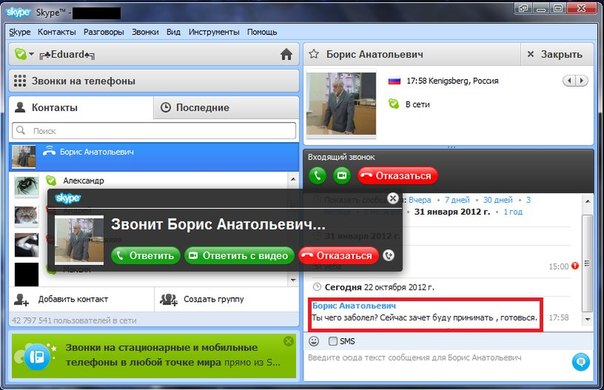
Task: Open dial pad icon for Звонки на телефоны
Action: click(x=20, y=81)
